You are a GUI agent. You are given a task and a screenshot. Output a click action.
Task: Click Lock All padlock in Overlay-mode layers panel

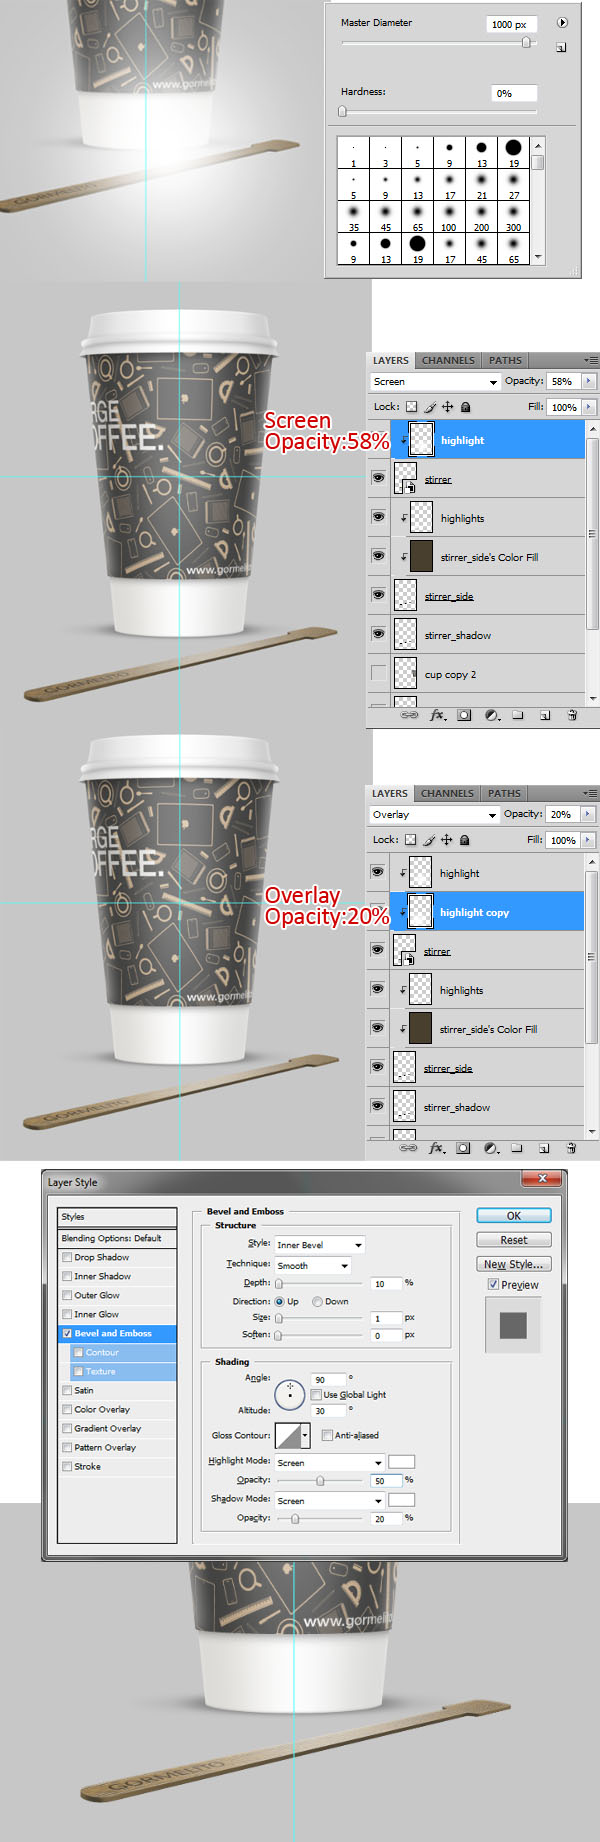[x=464, y=840]
